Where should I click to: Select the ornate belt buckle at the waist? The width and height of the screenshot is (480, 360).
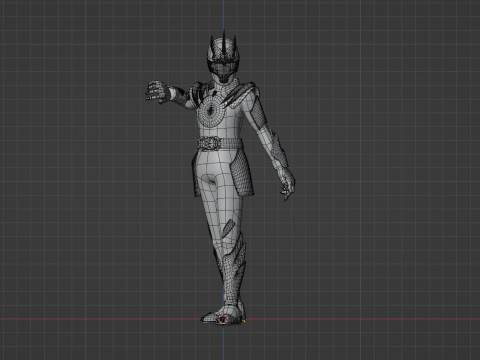coord(209,144)
